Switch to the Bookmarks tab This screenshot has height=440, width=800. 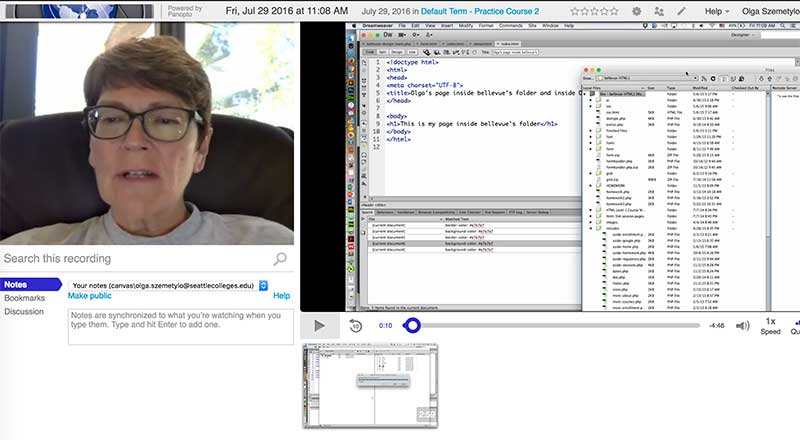pos(24,298)
